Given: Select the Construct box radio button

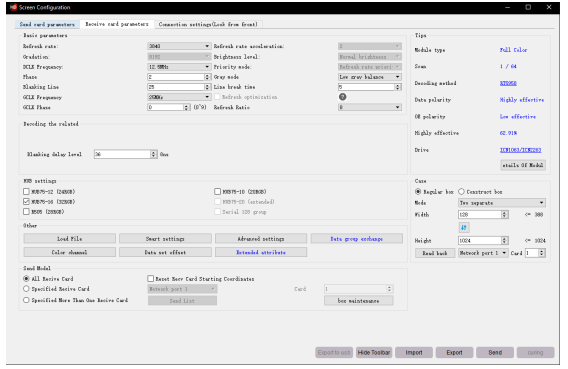Looking at the screenshot, I should pos(461,192).
